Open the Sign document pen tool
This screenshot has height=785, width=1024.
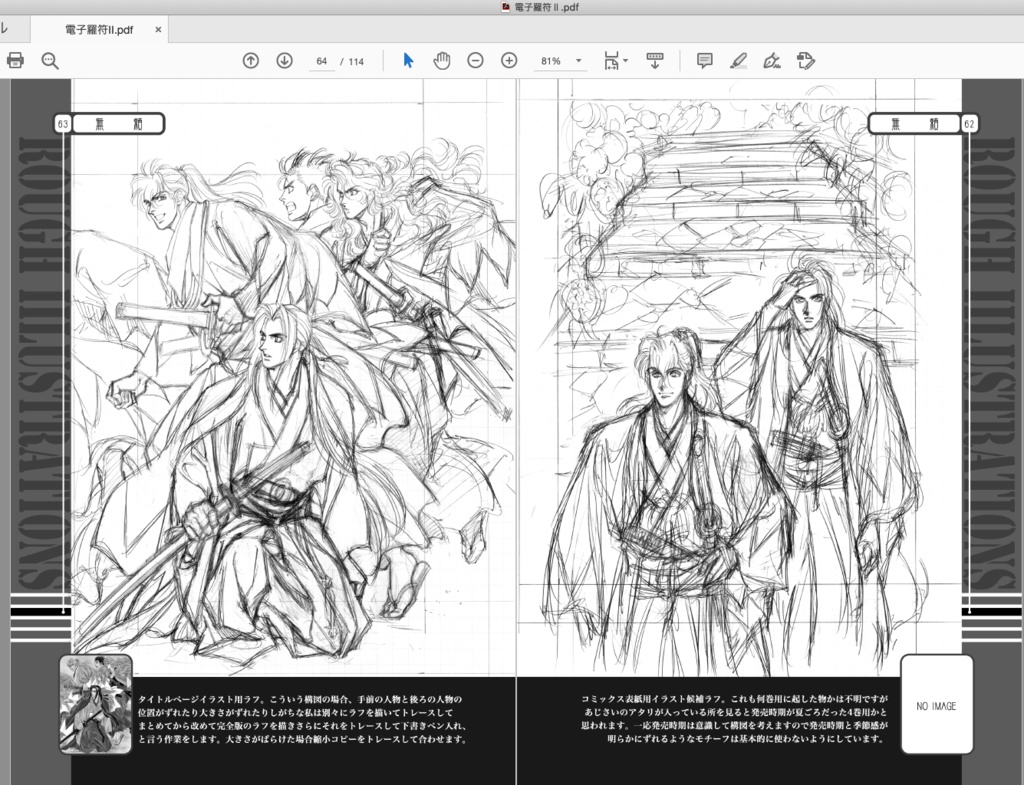[772, 61]
